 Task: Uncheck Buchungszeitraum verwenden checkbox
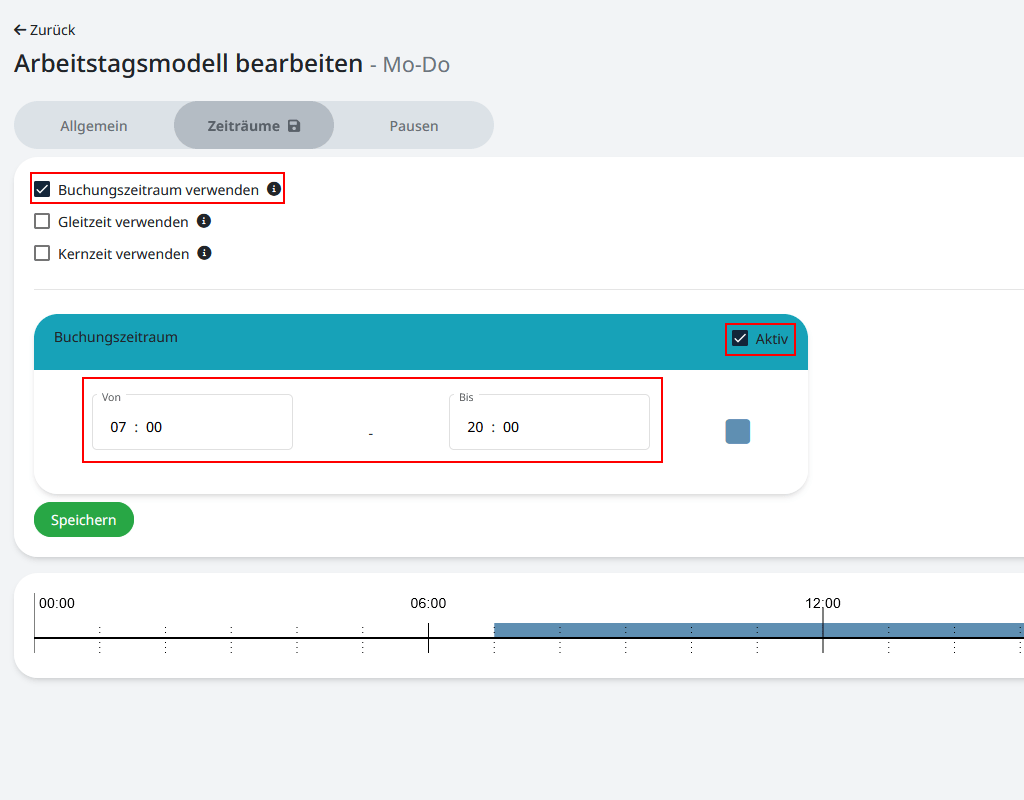coord(42,189)
